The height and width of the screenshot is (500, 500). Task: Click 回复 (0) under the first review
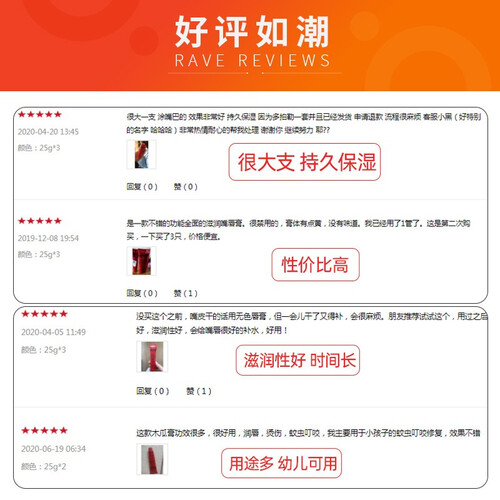point(142,186)
